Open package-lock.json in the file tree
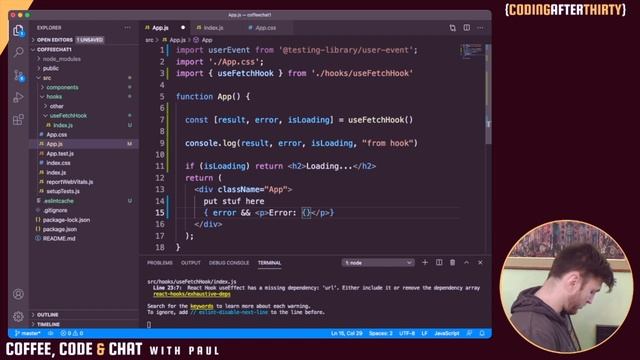The image size is (640, 360). (66, 220)
